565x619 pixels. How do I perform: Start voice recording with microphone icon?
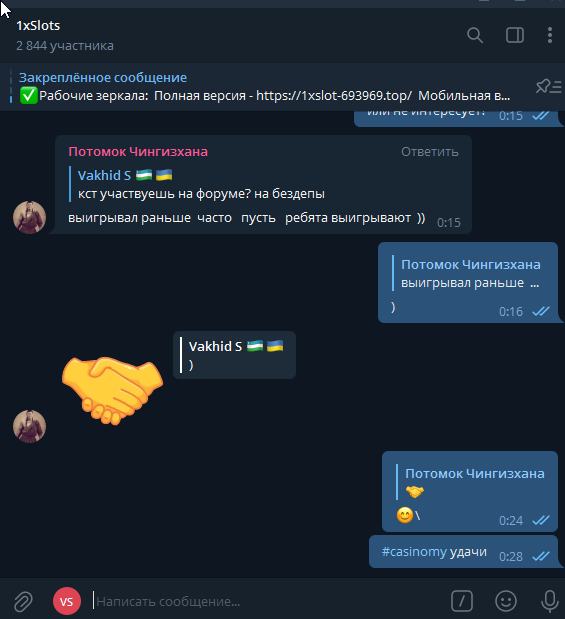click(549, 601)
